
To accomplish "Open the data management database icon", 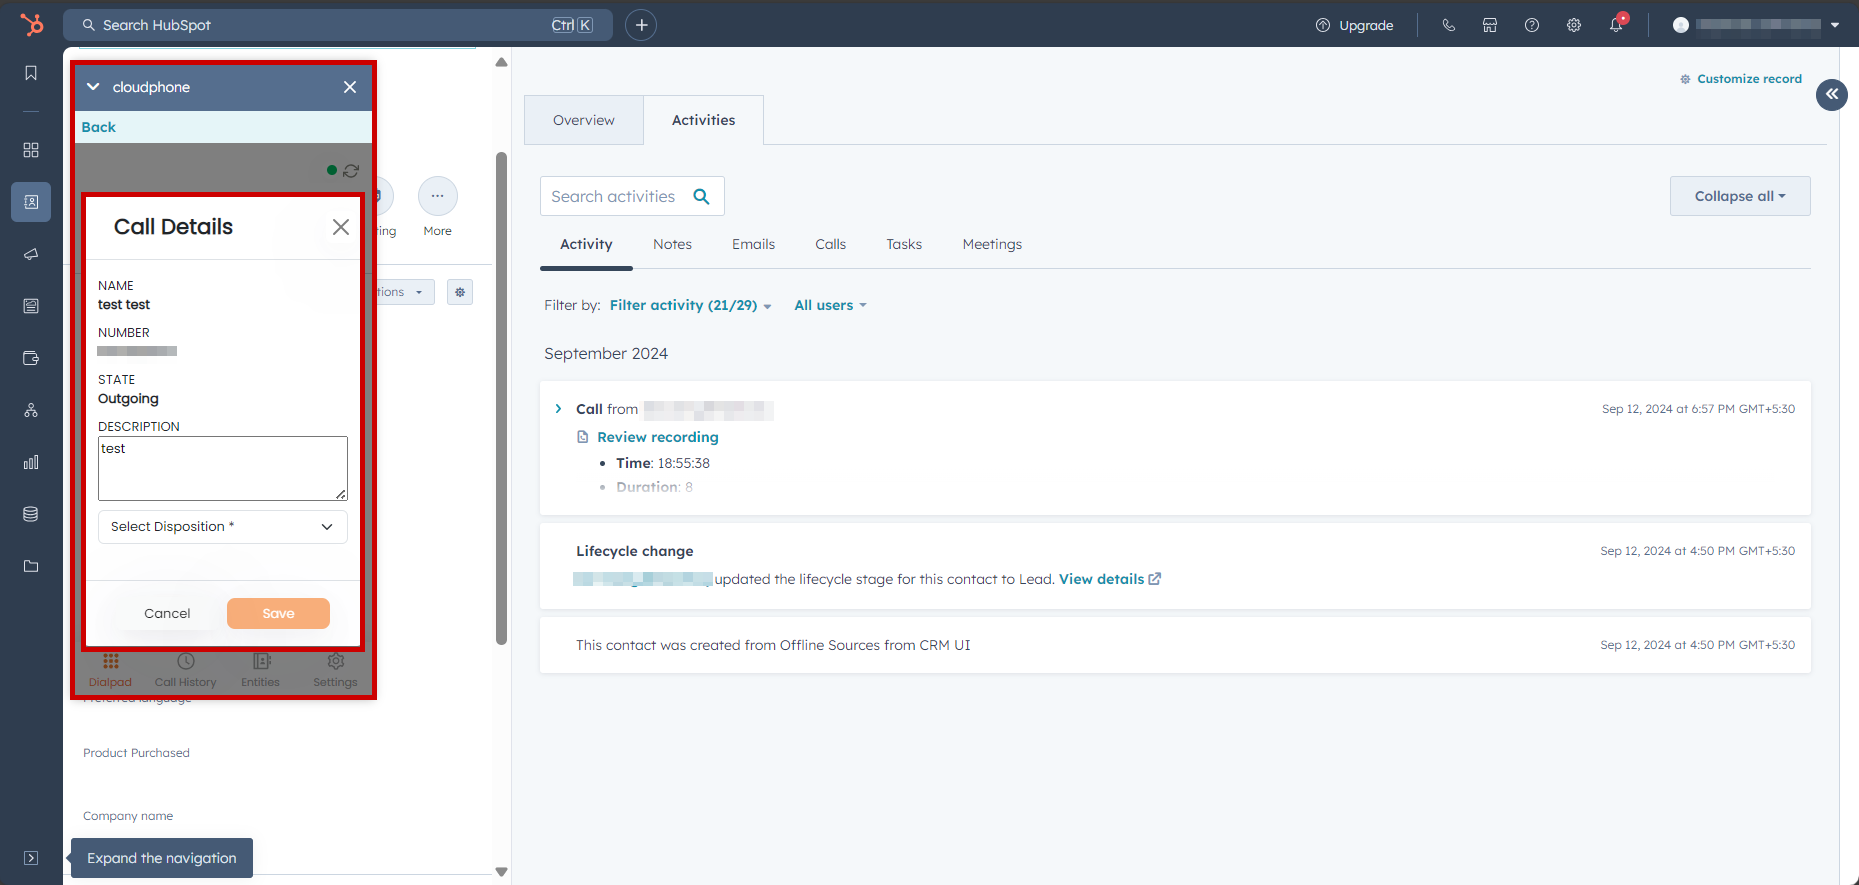I will coord(31,514).
